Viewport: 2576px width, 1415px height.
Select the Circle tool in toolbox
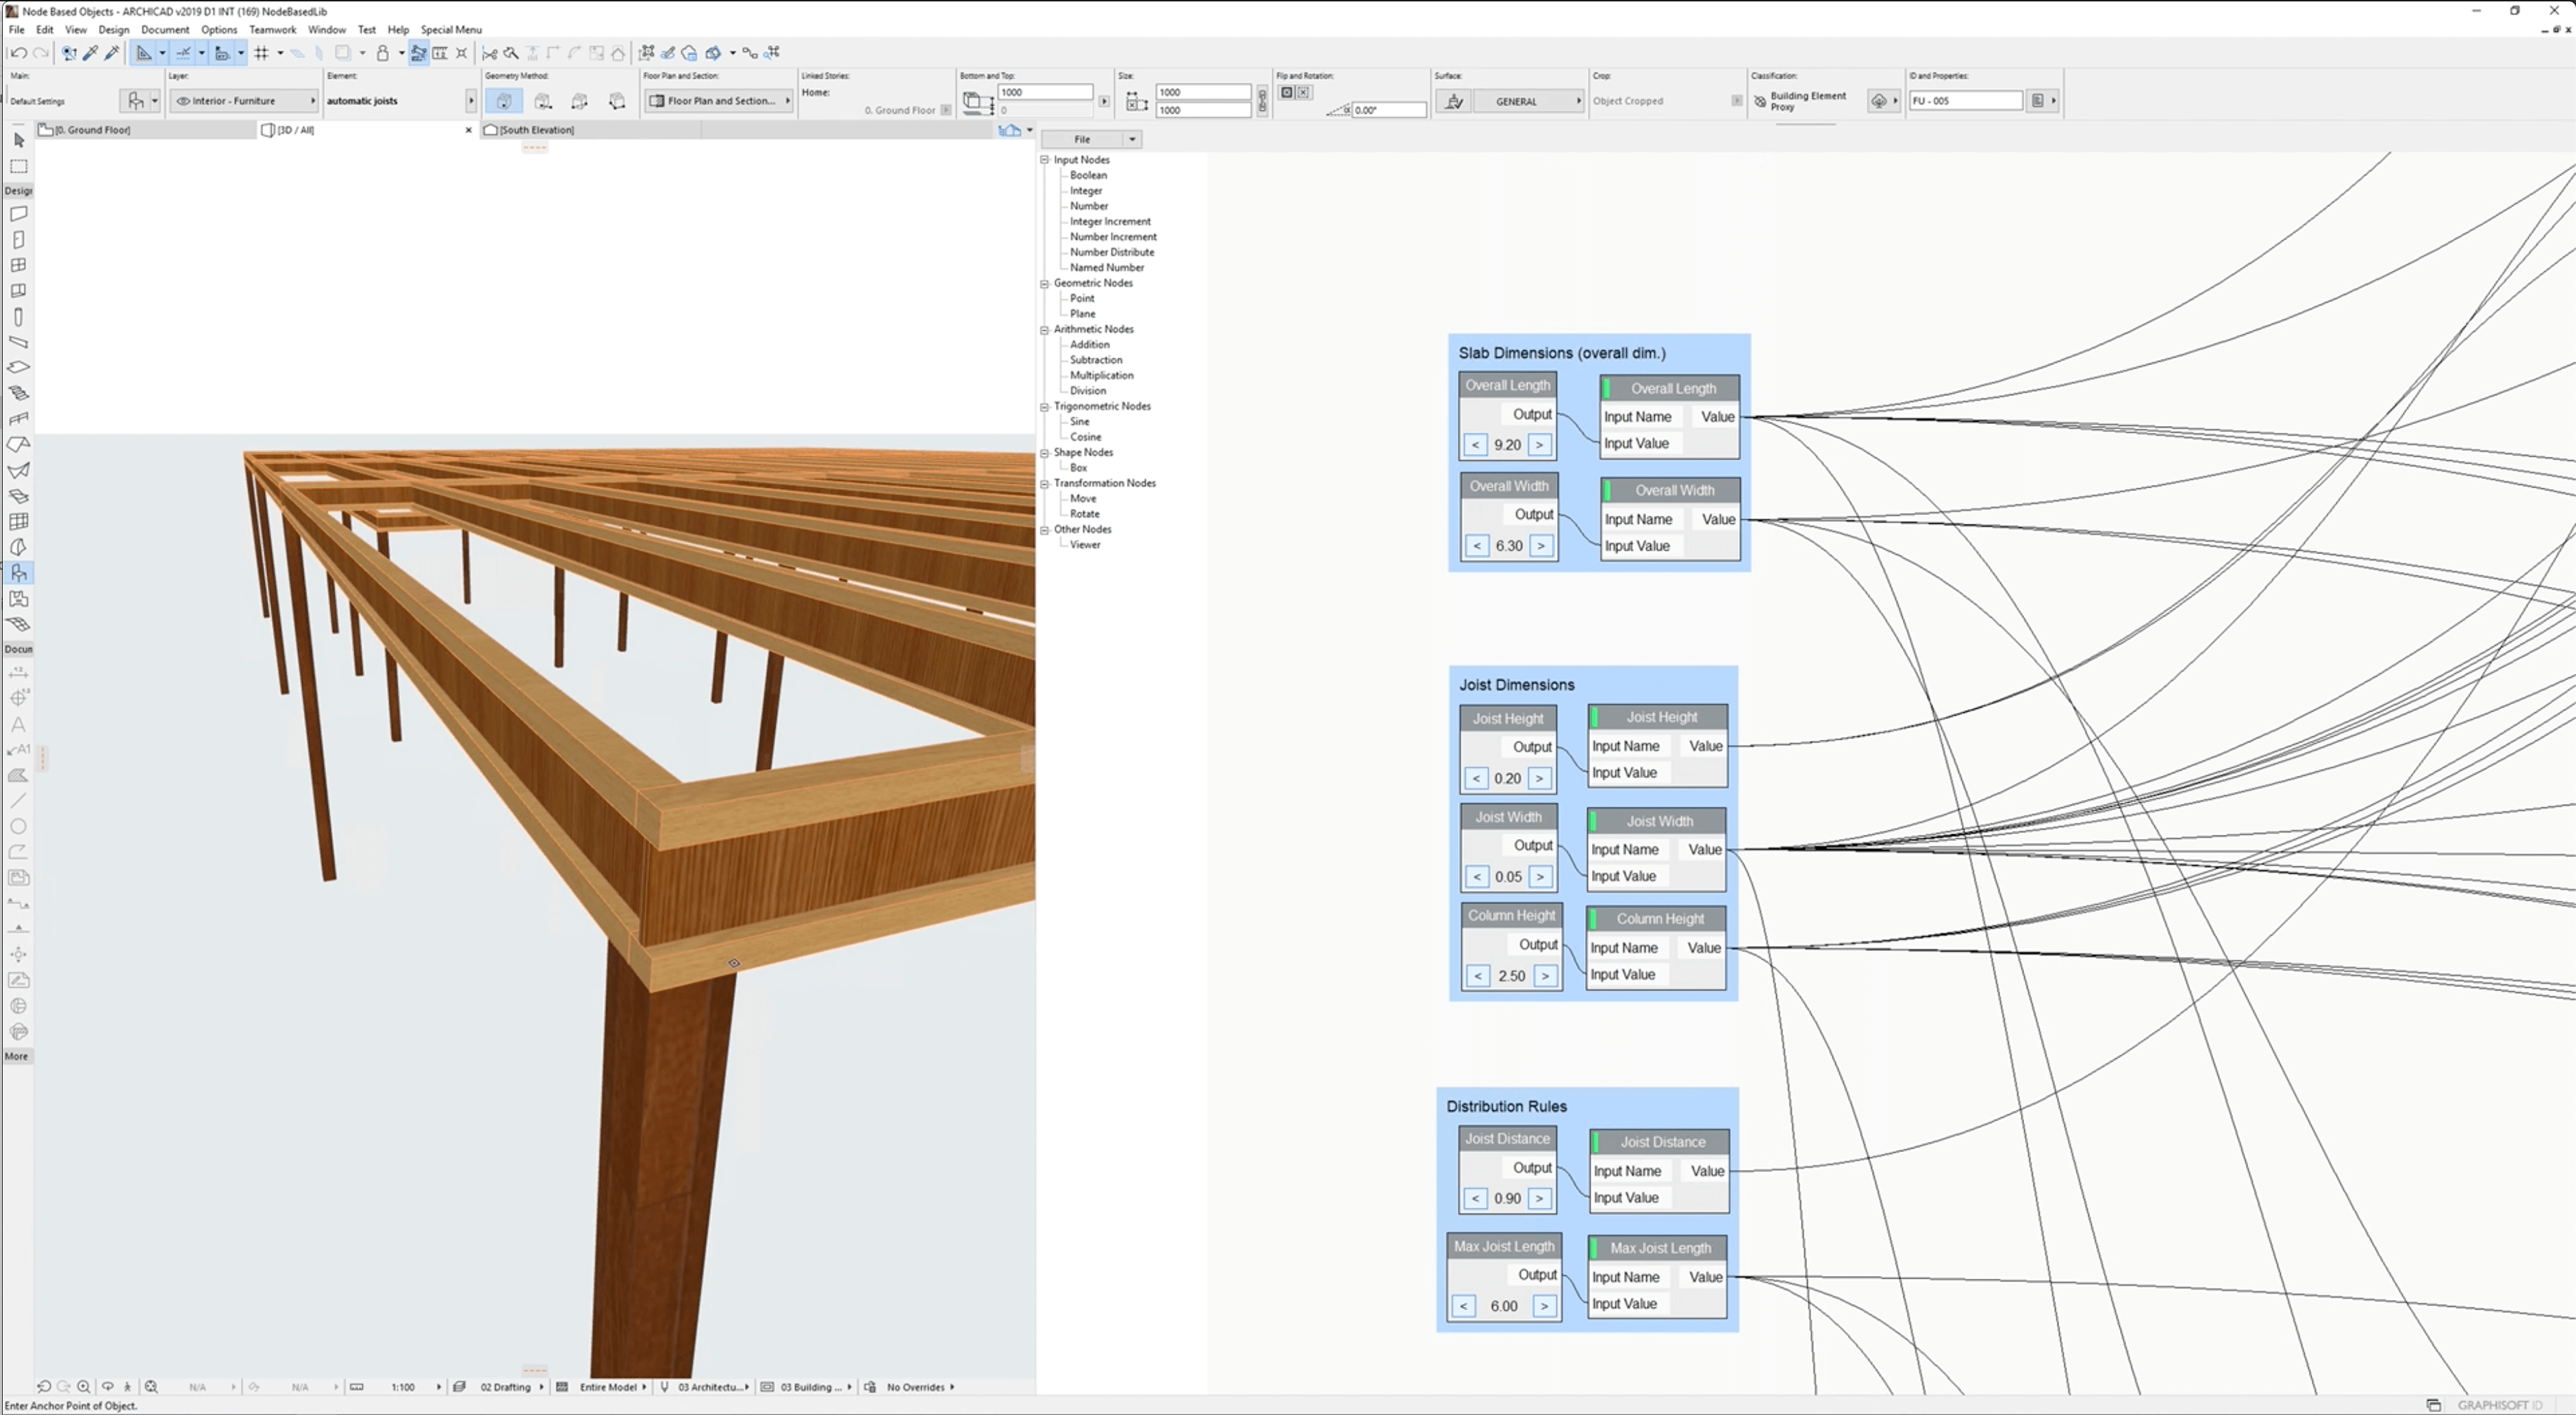click(18, 826)
